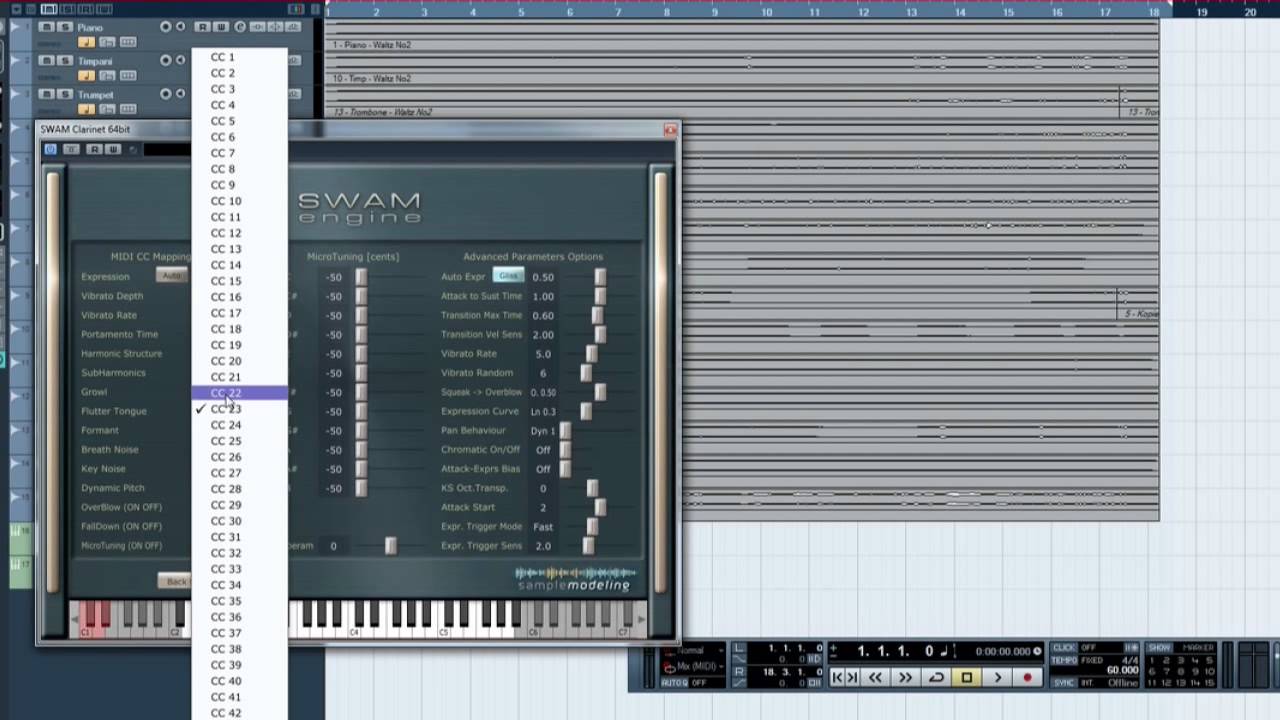Click the Fast Forward button in transport
The image size is (1280, 720).
906,677
